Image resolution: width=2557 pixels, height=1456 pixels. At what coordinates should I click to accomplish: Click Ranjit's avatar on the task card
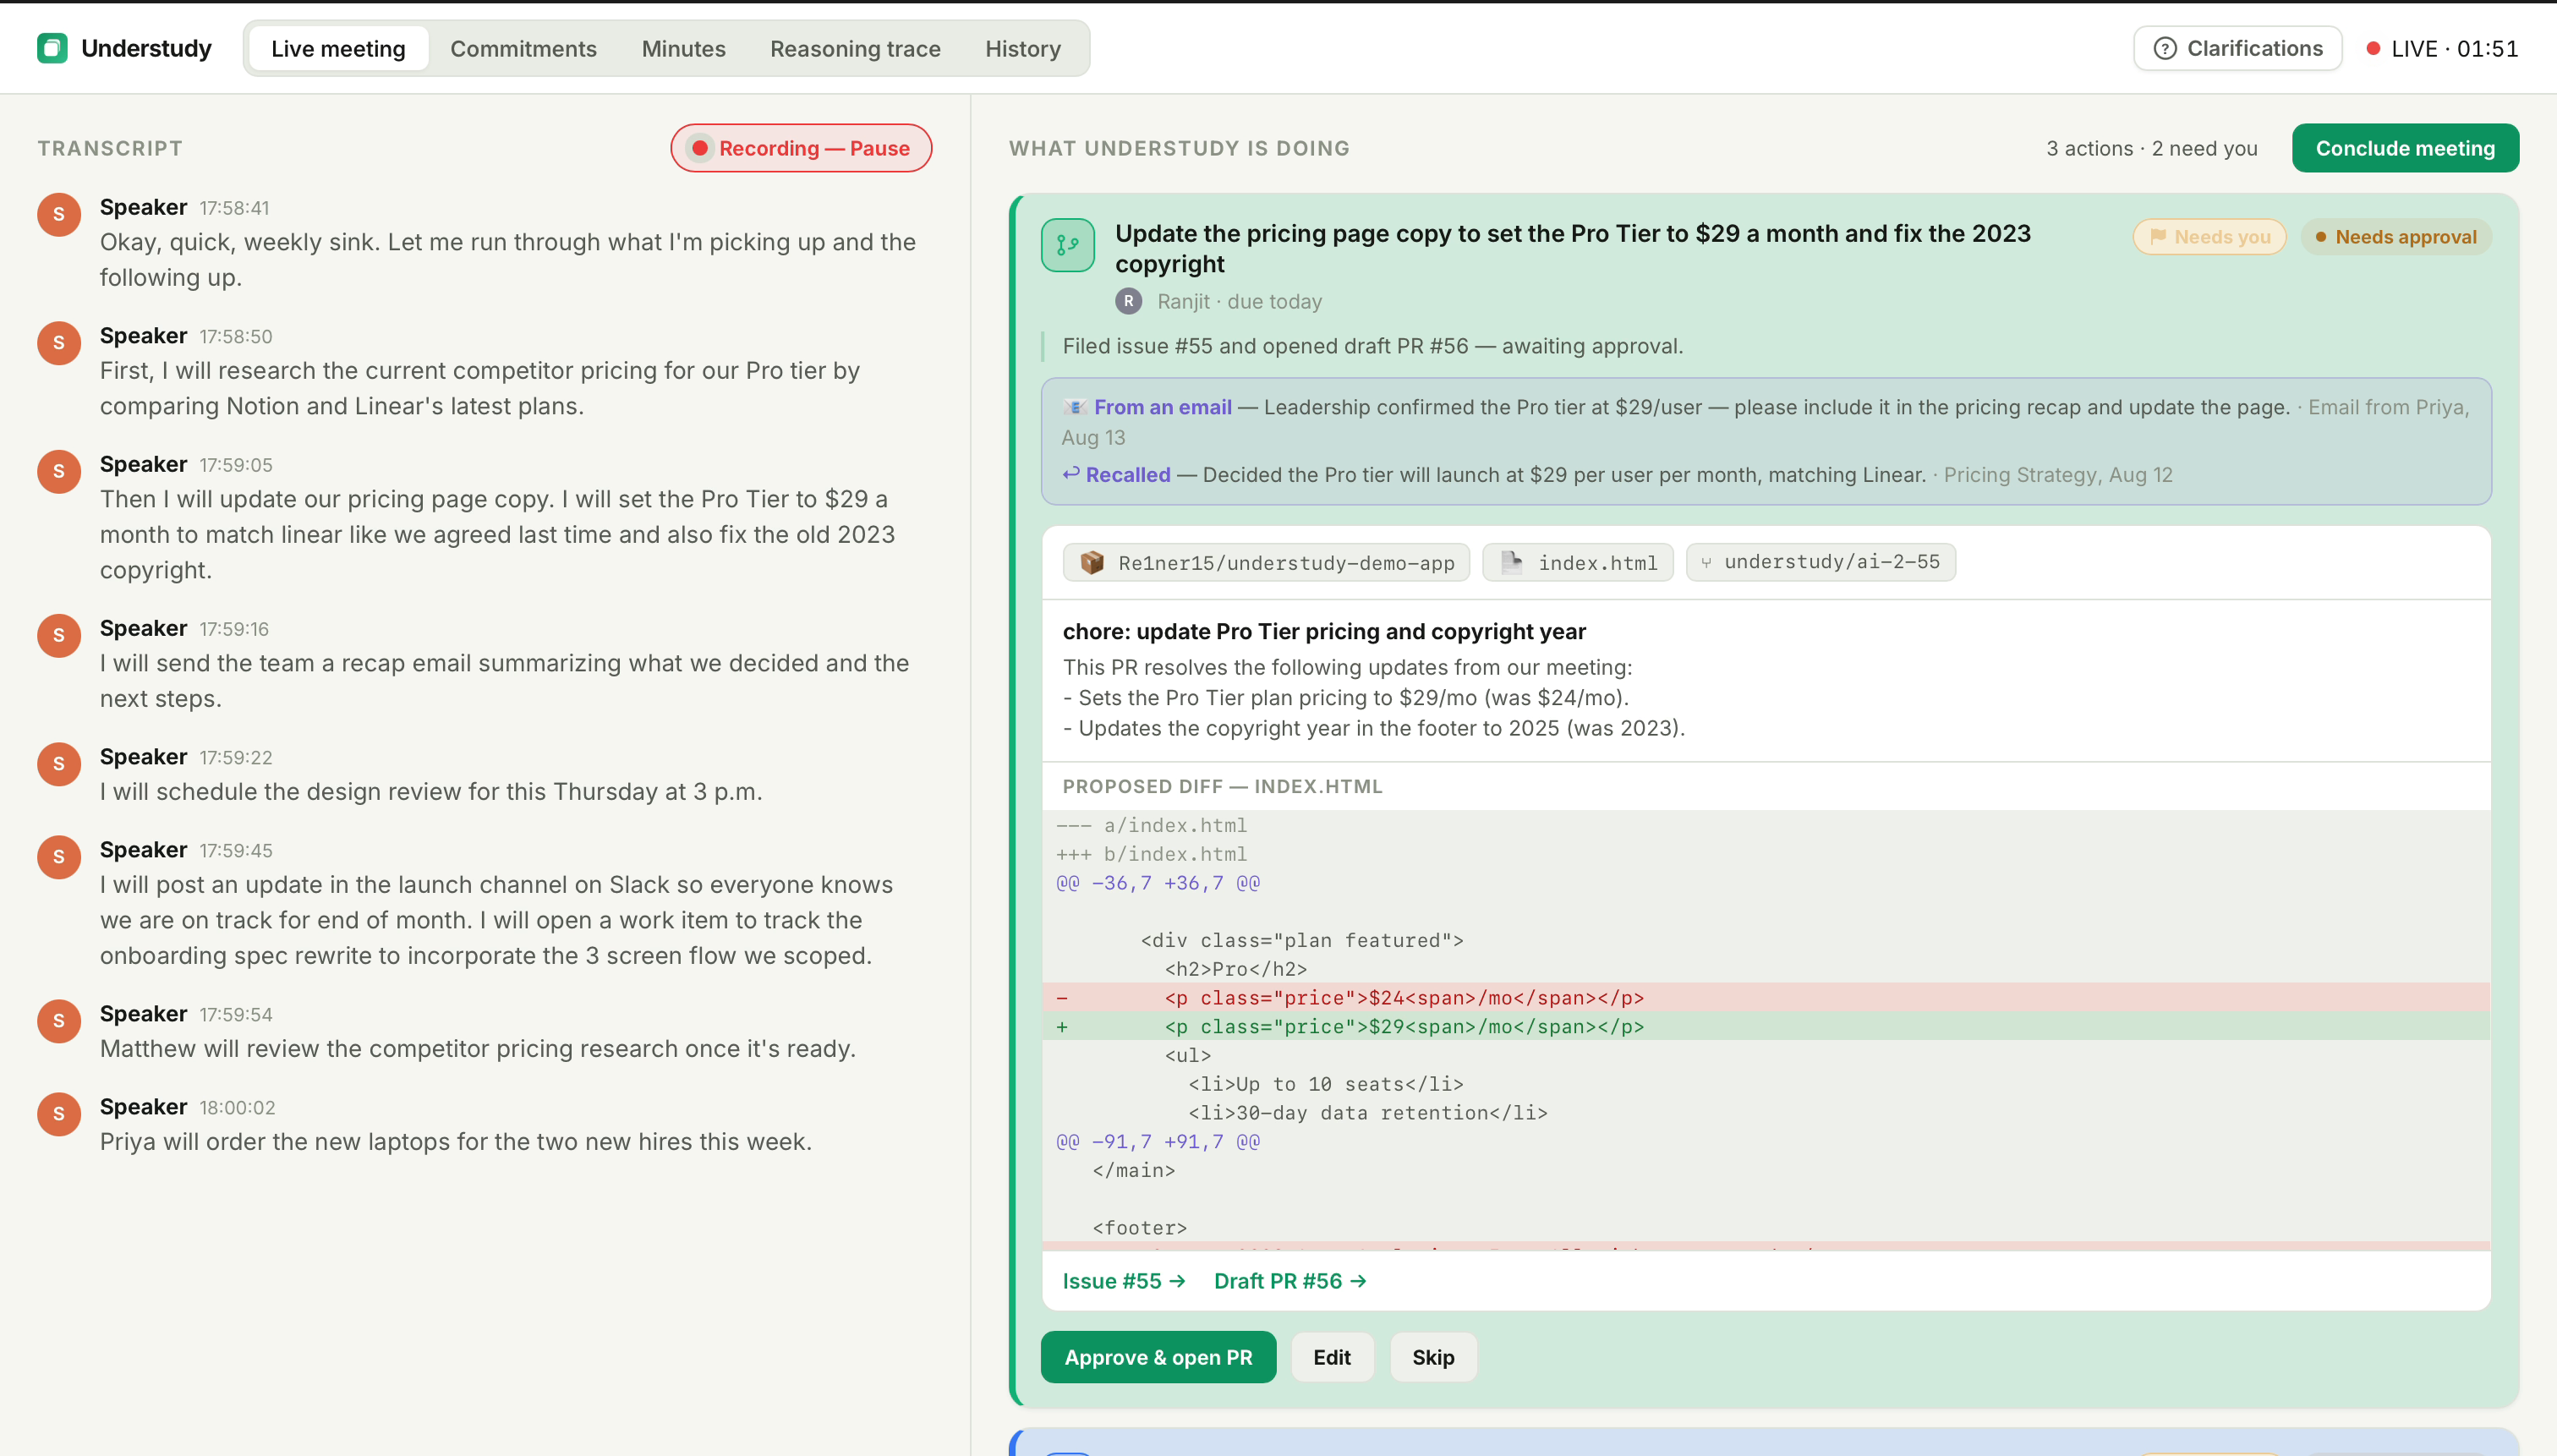(1129, 301)
